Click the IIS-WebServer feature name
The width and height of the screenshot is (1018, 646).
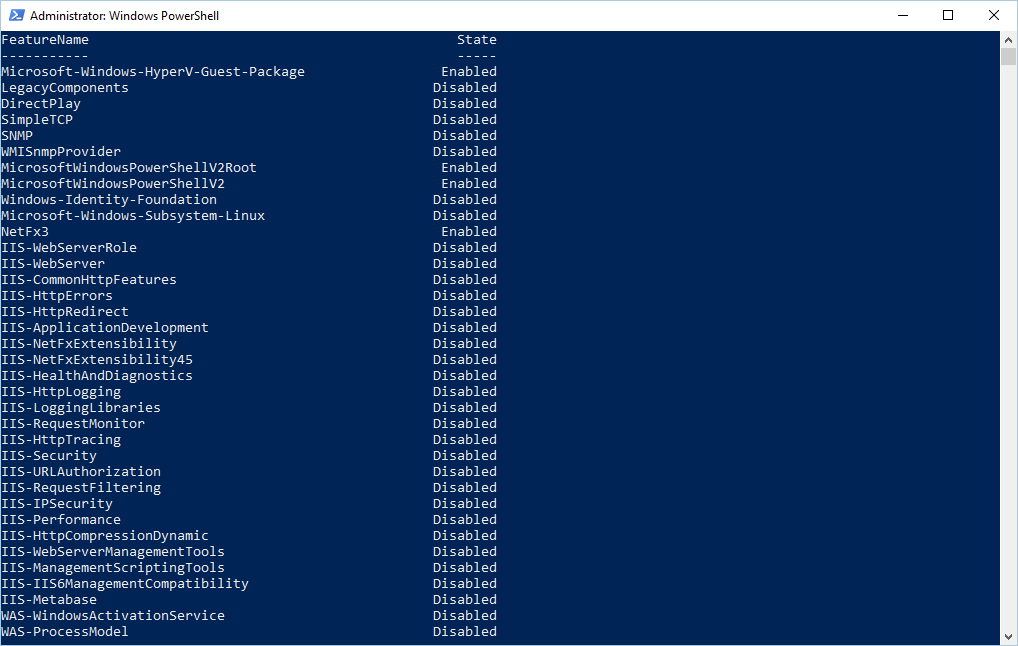tap(53, 264)
